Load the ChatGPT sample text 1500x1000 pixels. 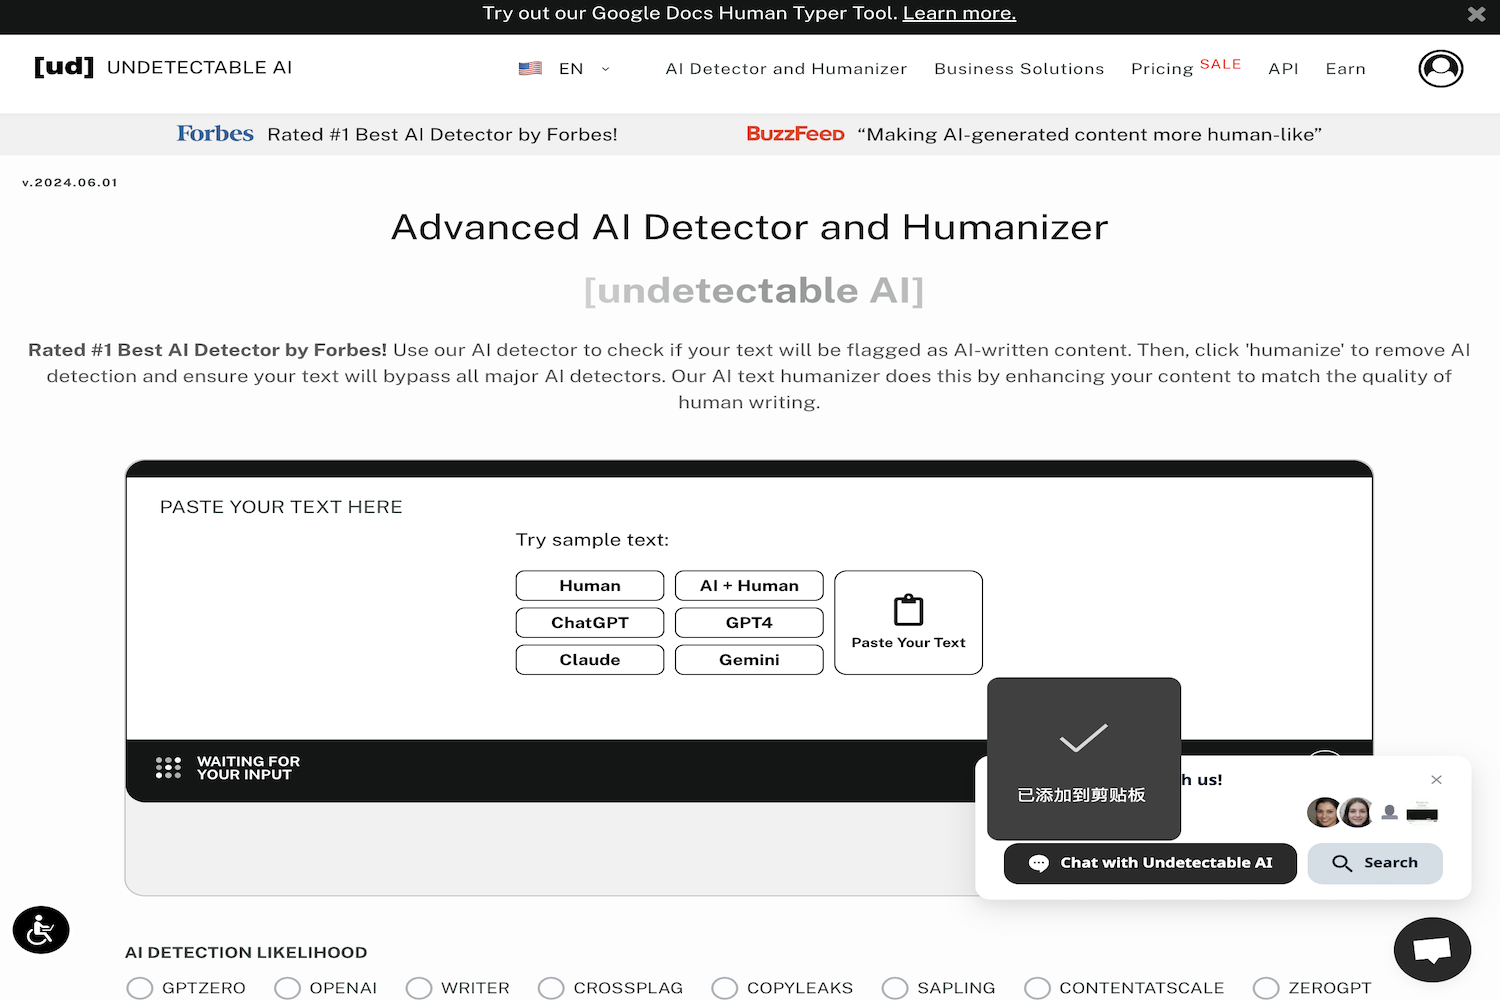coord(590,622)
